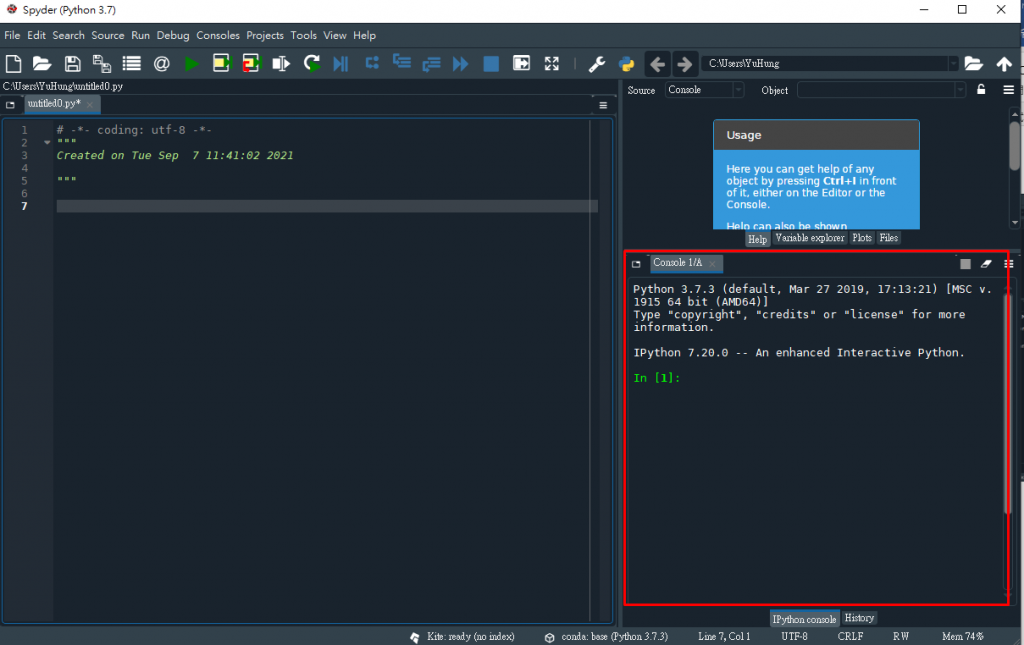Viewport: 1024px width, 645px height.
Task: Collapse docstring fold arrow at line 2
Action: pos(47,142)
